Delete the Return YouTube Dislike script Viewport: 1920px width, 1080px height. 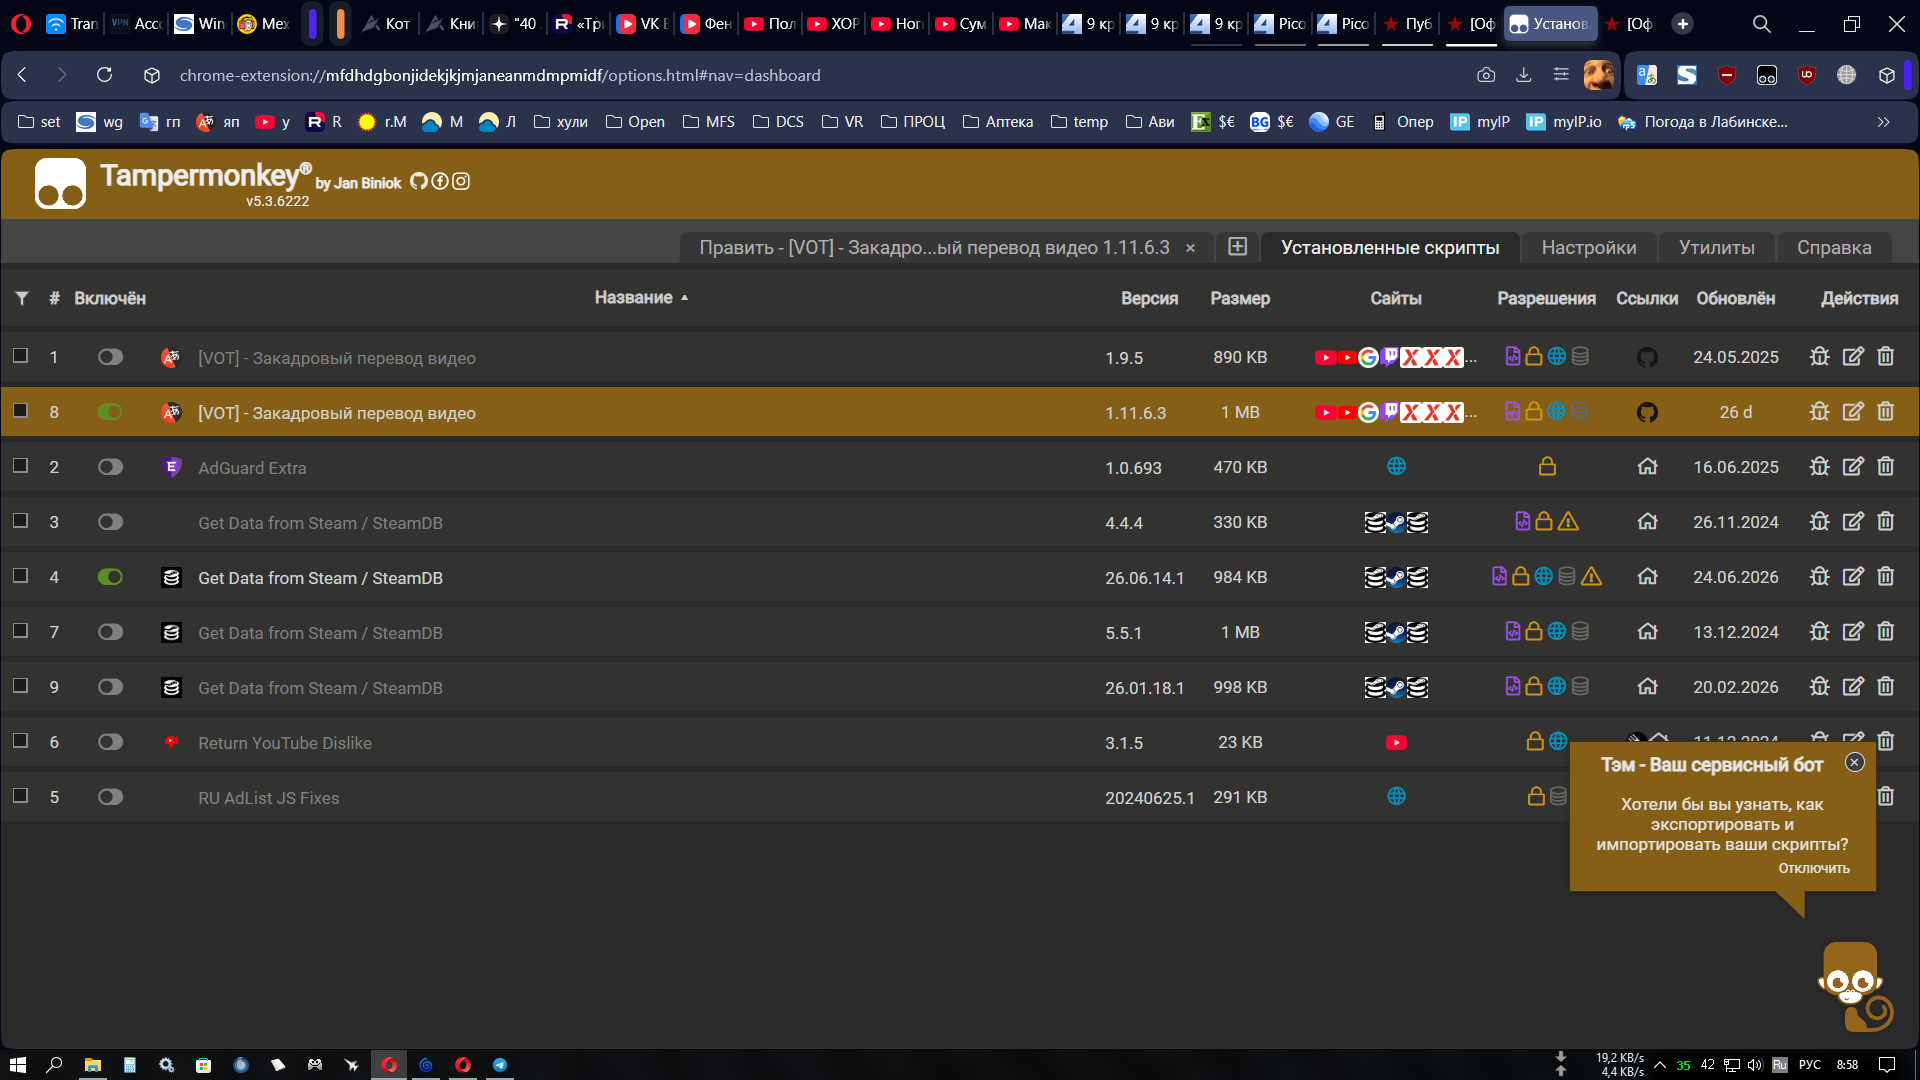(x=1886, y=741)
